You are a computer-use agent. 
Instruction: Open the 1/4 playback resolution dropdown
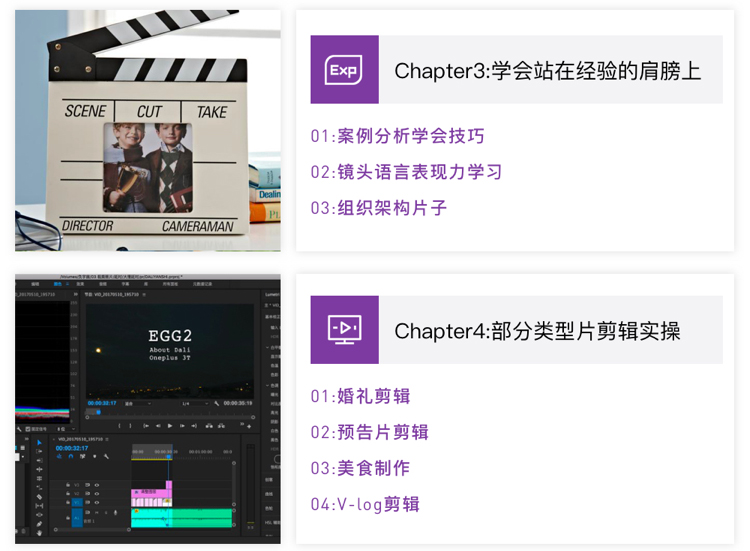click(x=195, y=404)
